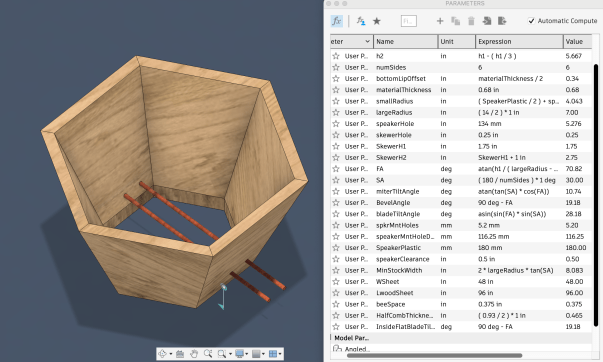Viewport: 603px width, 362px height.
Task: Click the horizontal scrollbar at panel bottom
Action: (x=435, y=355)
